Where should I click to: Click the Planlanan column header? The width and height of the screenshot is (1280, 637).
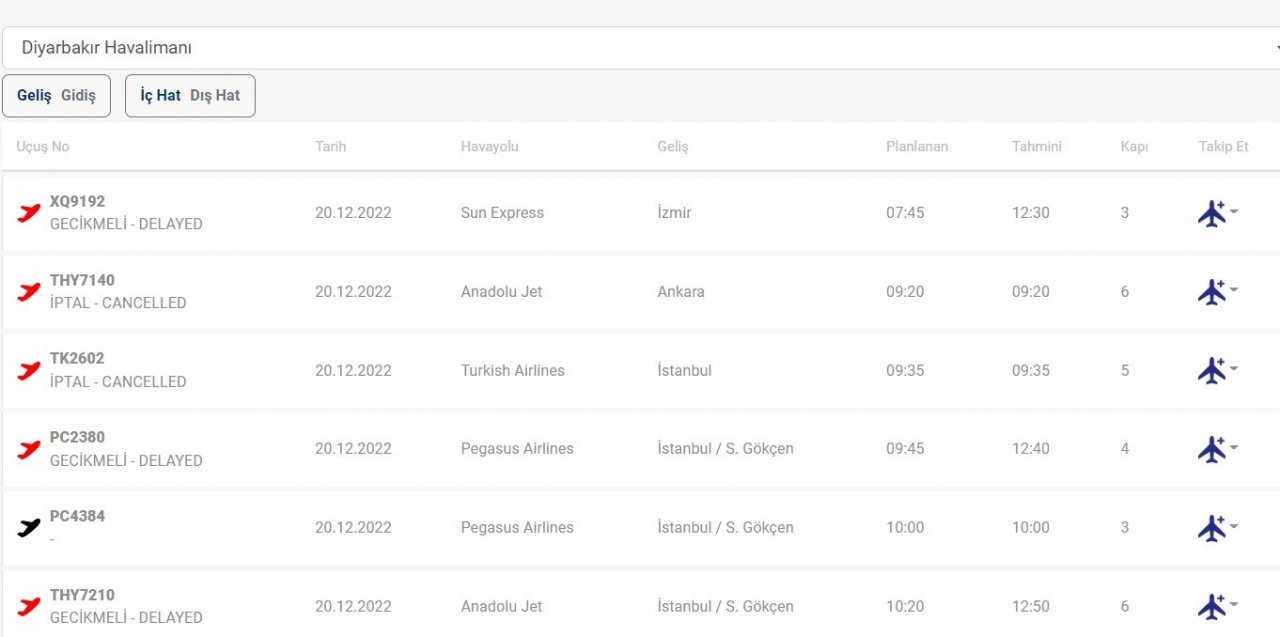coord(916,146)
